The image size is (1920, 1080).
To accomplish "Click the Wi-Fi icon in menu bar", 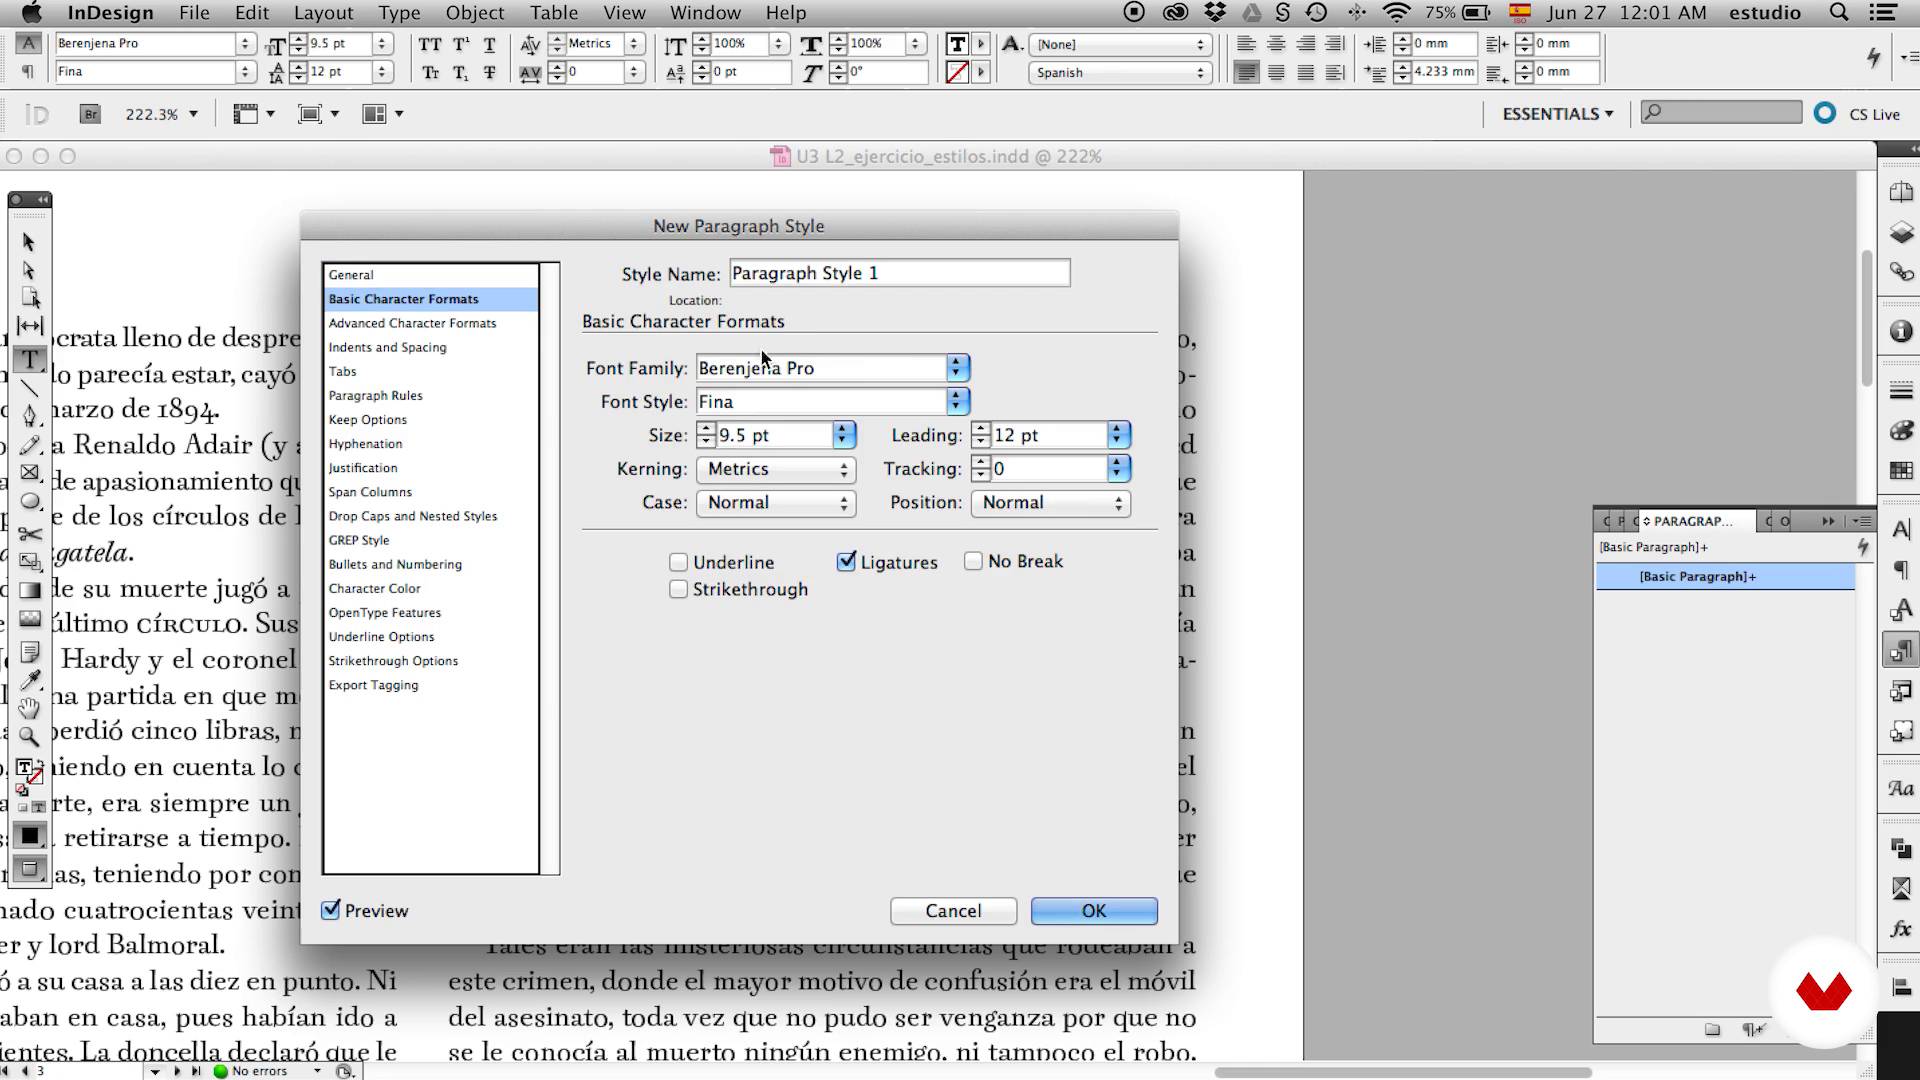I will 1396,13.
